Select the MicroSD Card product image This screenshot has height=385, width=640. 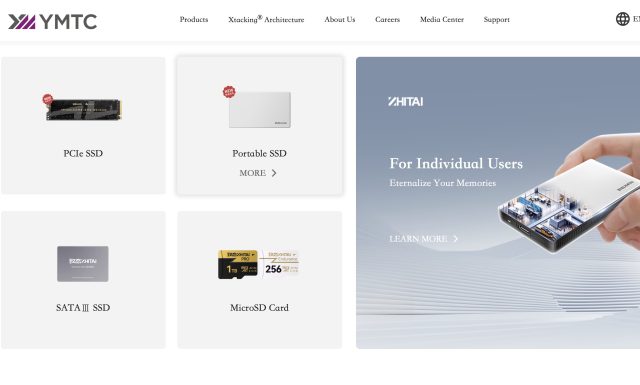pyautogui.click(x=259, y=264)
